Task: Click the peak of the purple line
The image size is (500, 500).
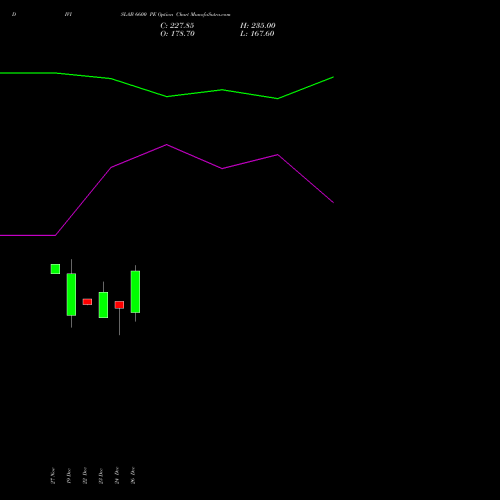Action: tap(167, 145)
